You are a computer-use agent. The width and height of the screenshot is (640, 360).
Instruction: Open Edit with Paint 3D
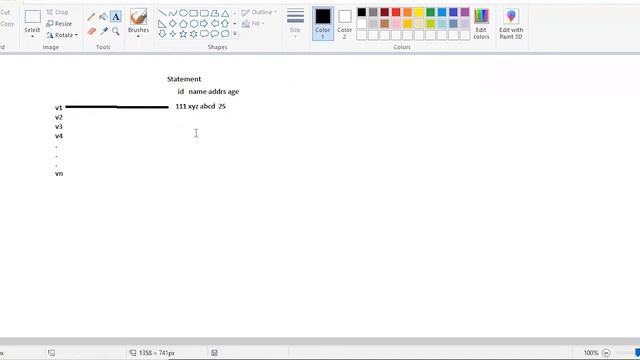[511, 24]
